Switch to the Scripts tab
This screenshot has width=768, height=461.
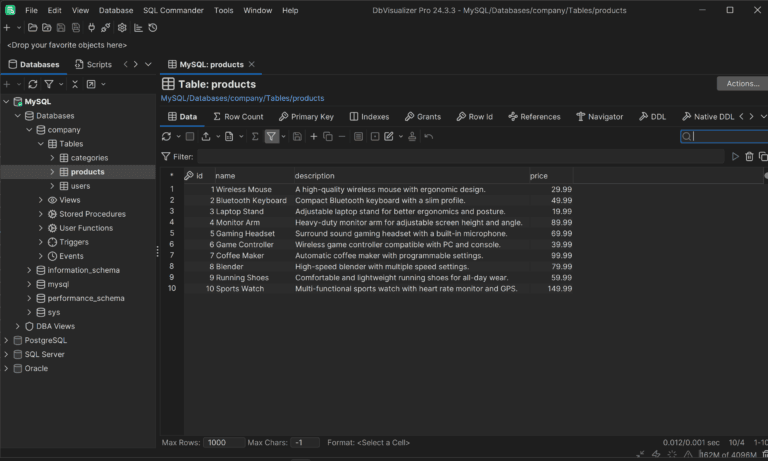pos(93,65)
